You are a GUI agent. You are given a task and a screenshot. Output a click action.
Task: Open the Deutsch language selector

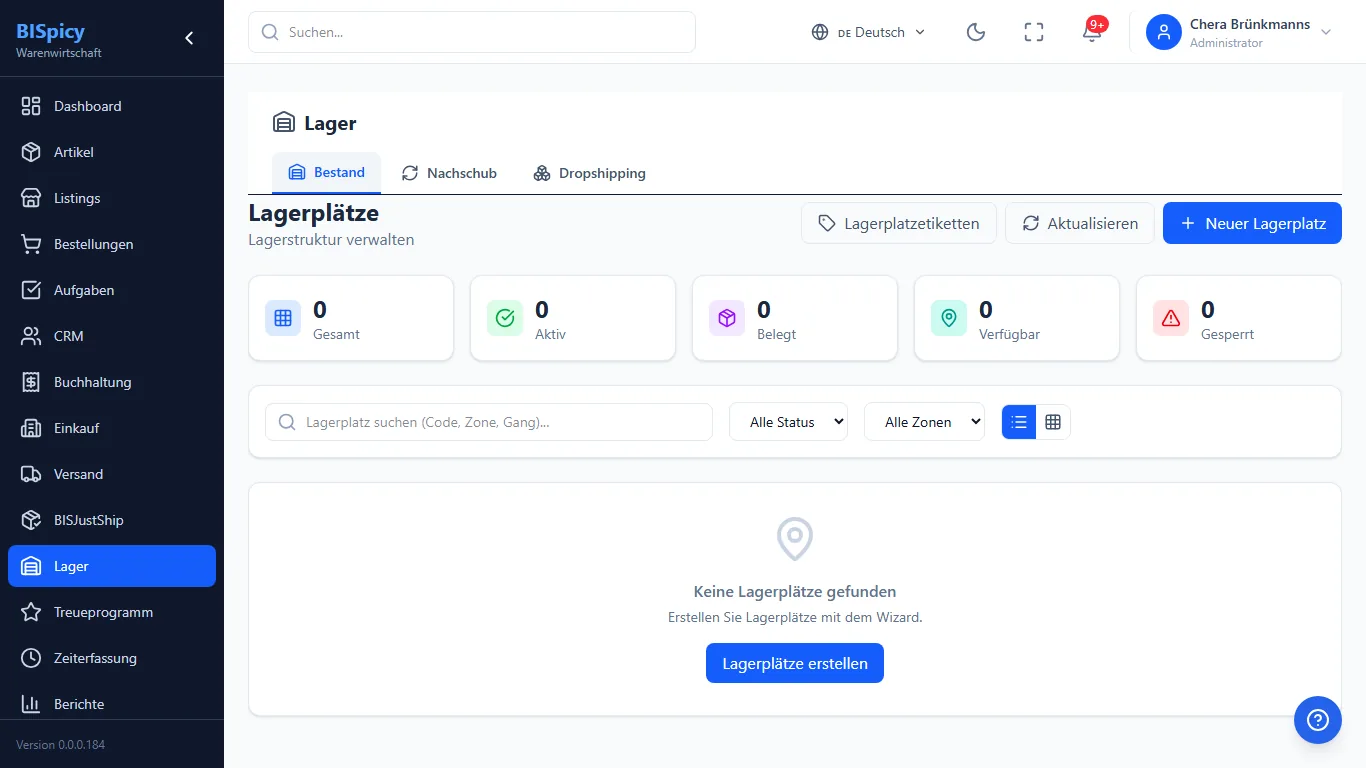868,32
